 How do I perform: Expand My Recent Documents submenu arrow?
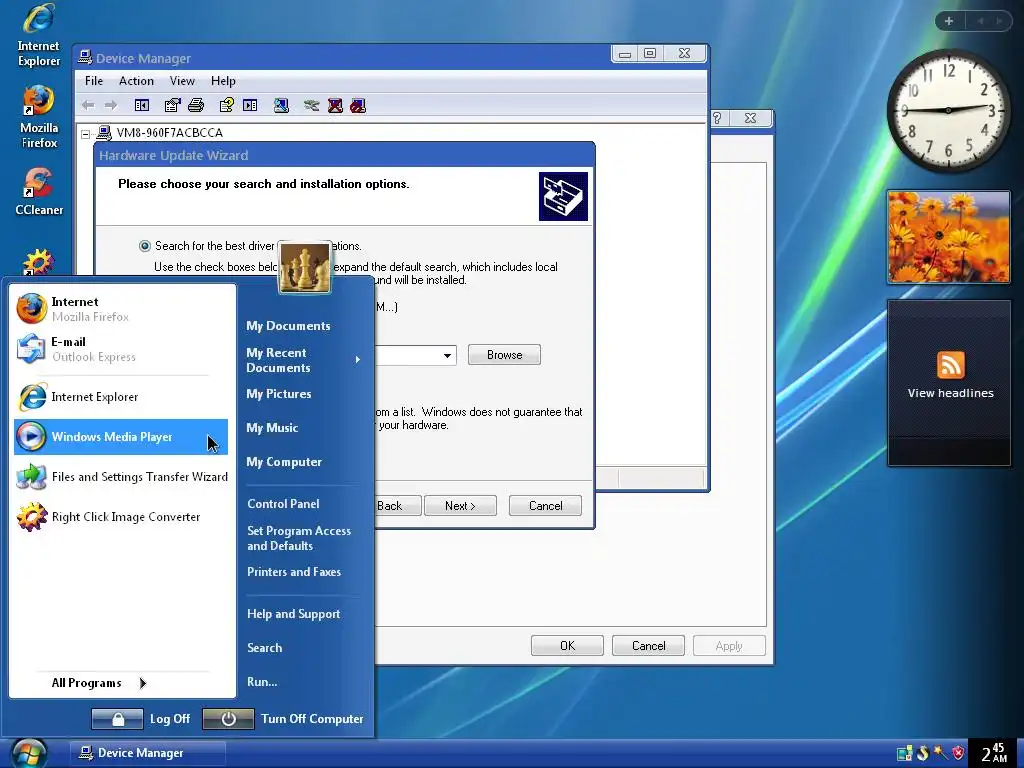pos(358,360)
